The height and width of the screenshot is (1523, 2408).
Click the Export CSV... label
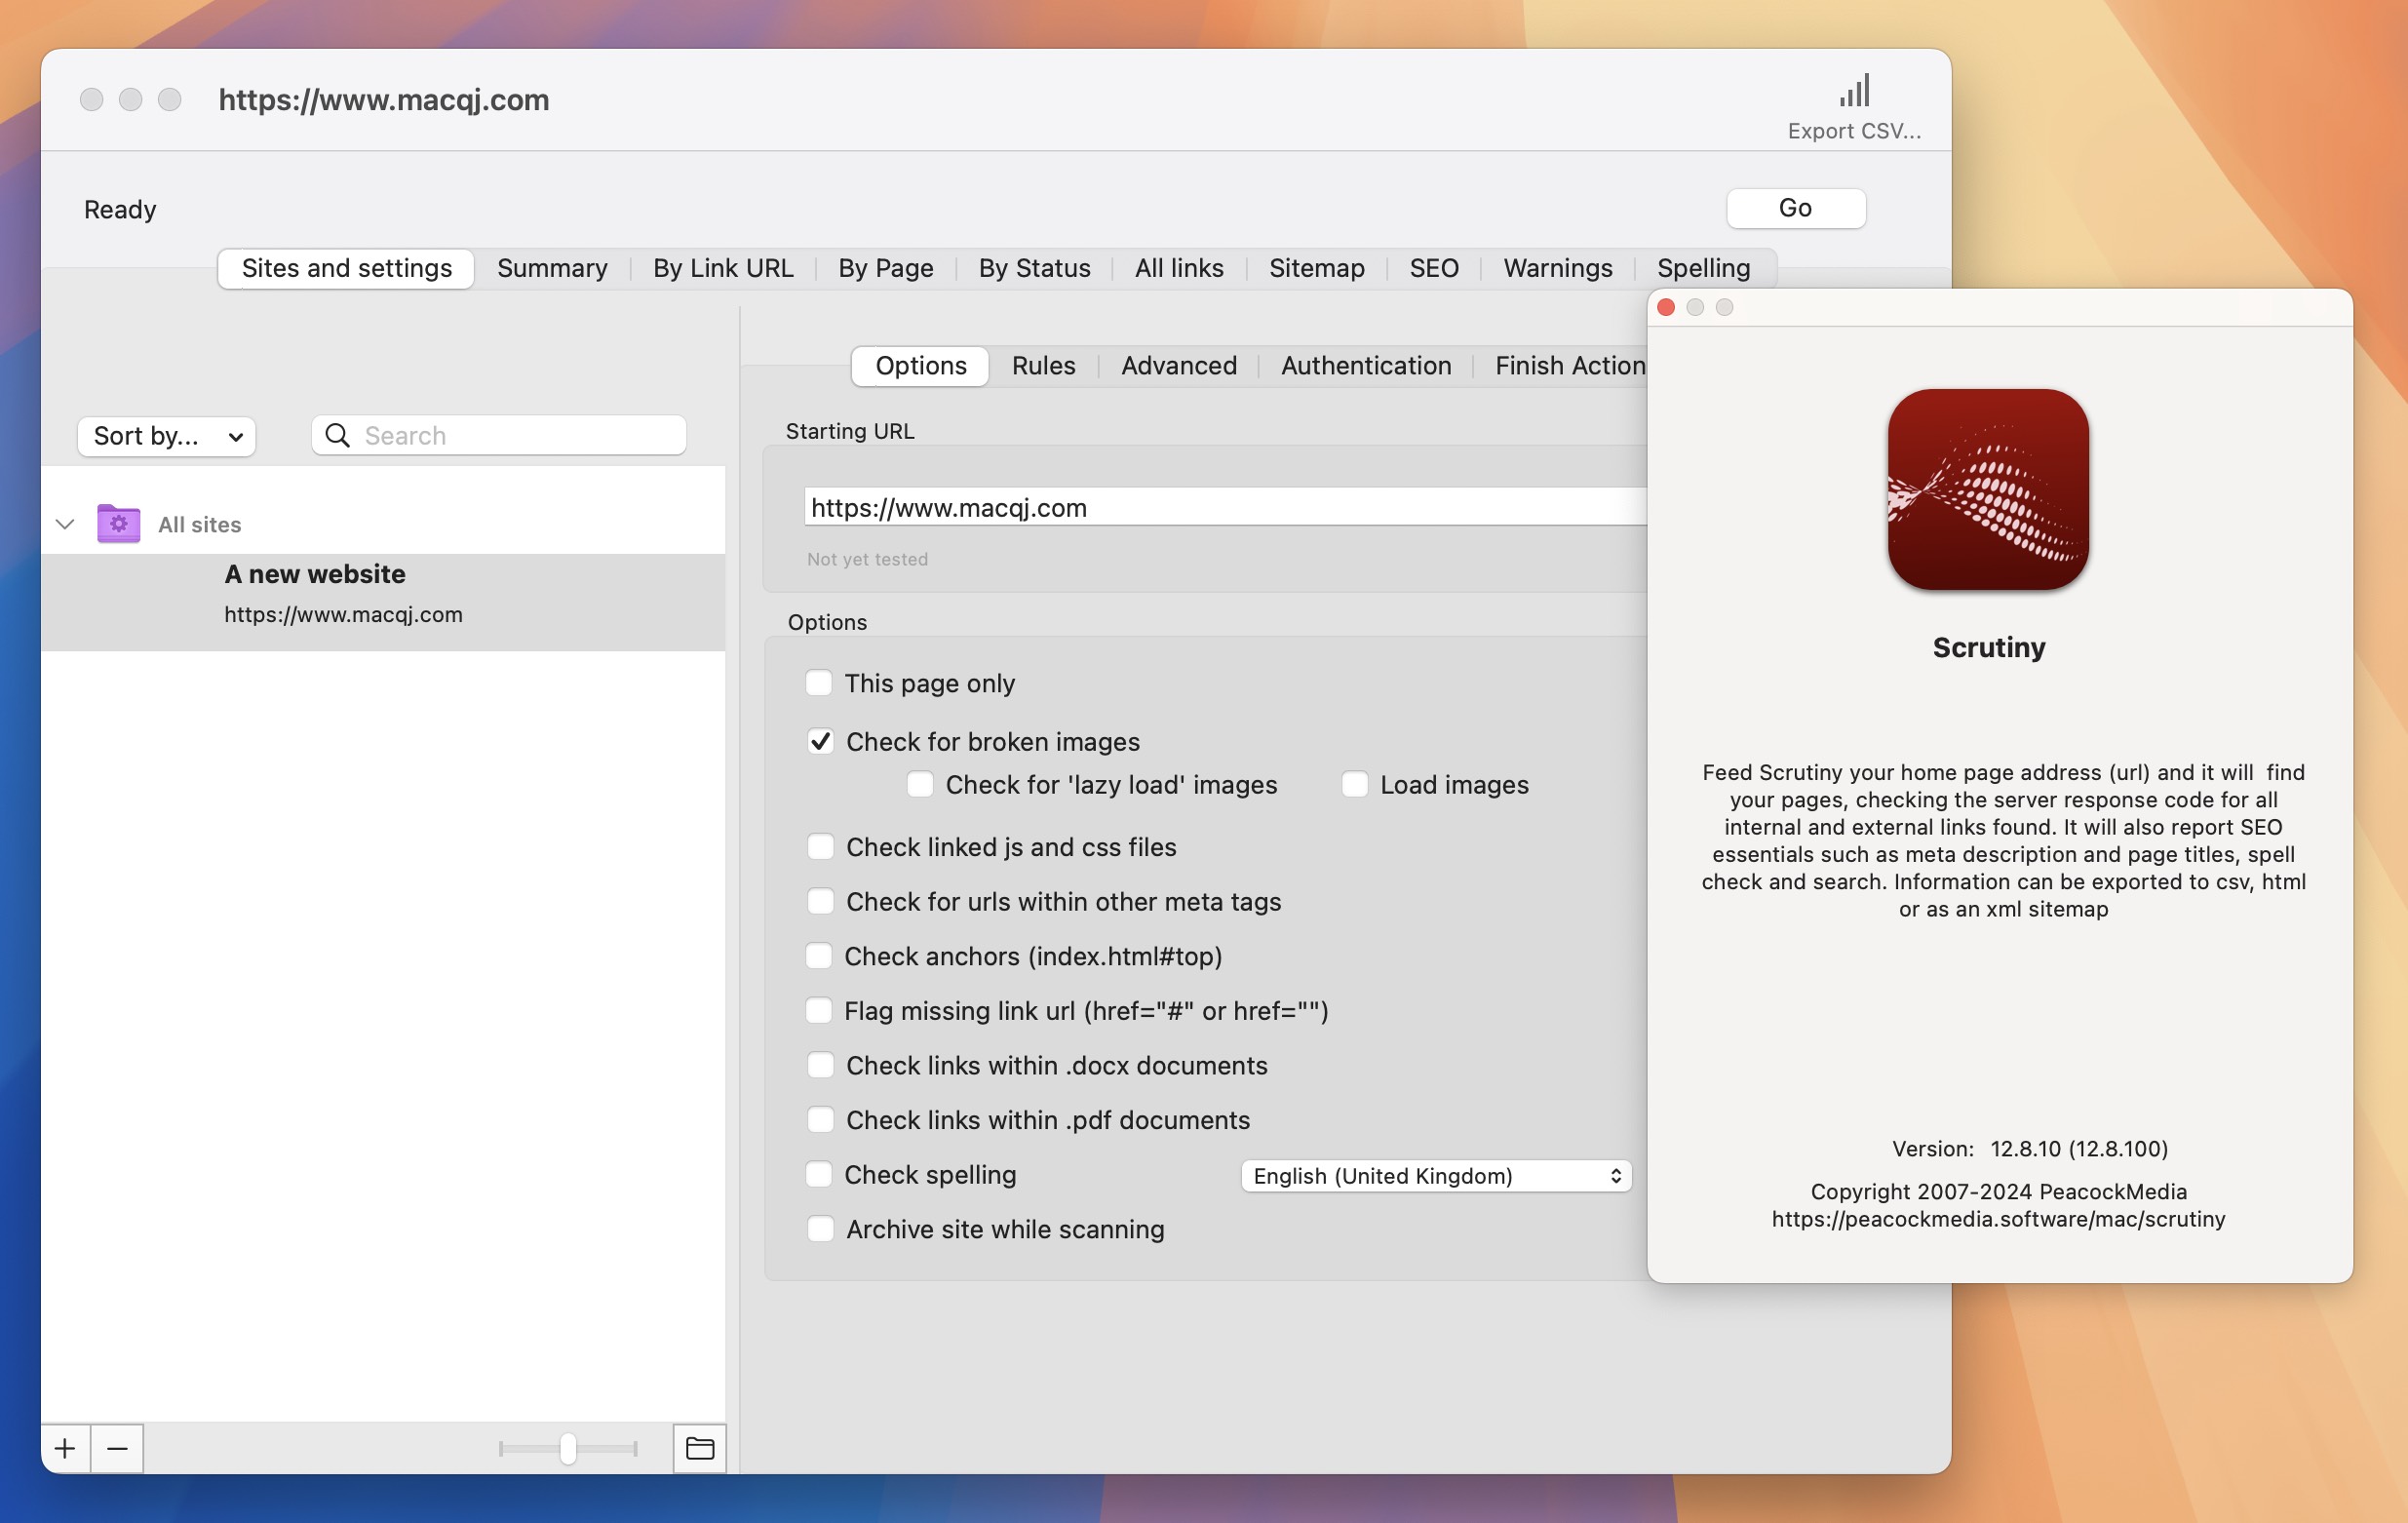pyautogui.click(x=1854, y=131)
